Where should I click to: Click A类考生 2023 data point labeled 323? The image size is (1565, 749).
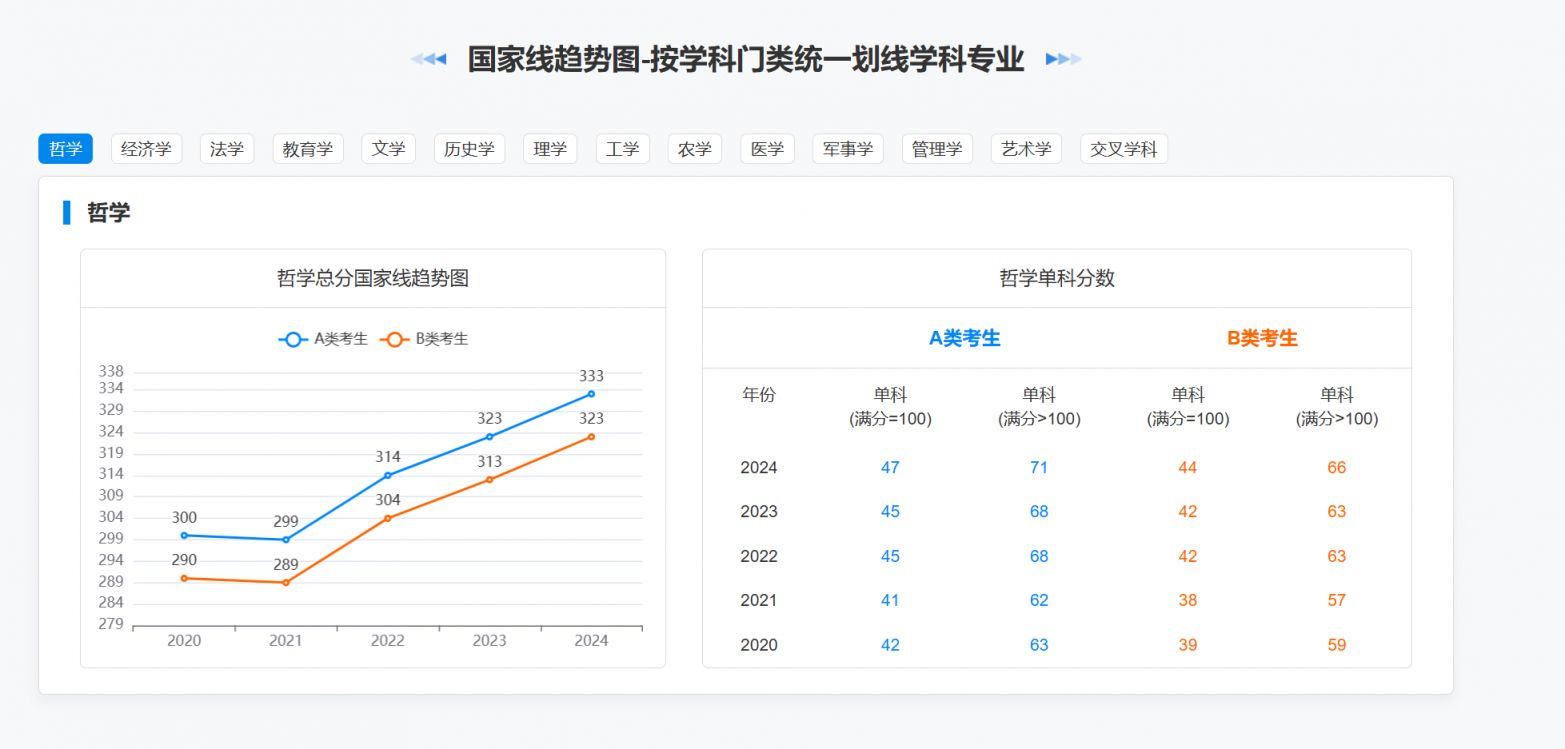tap(489, 437)
